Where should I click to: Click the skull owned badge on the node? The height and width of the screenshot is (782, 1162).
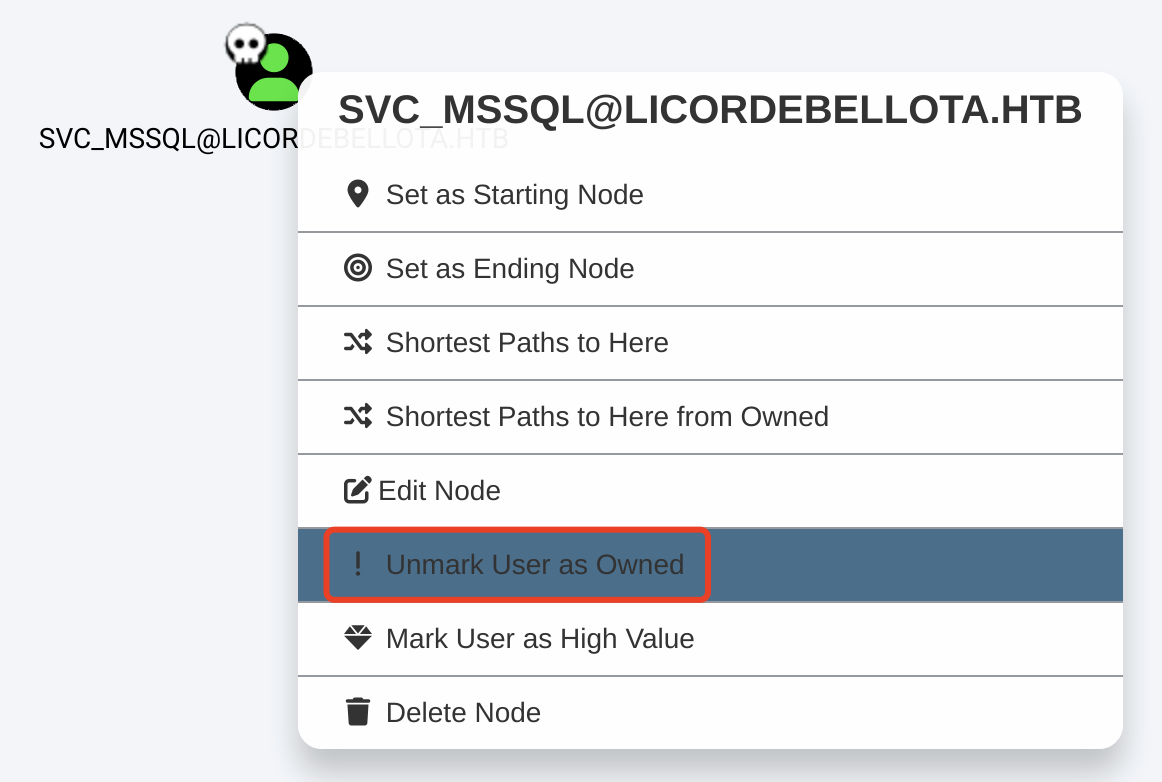coord(245,45)
